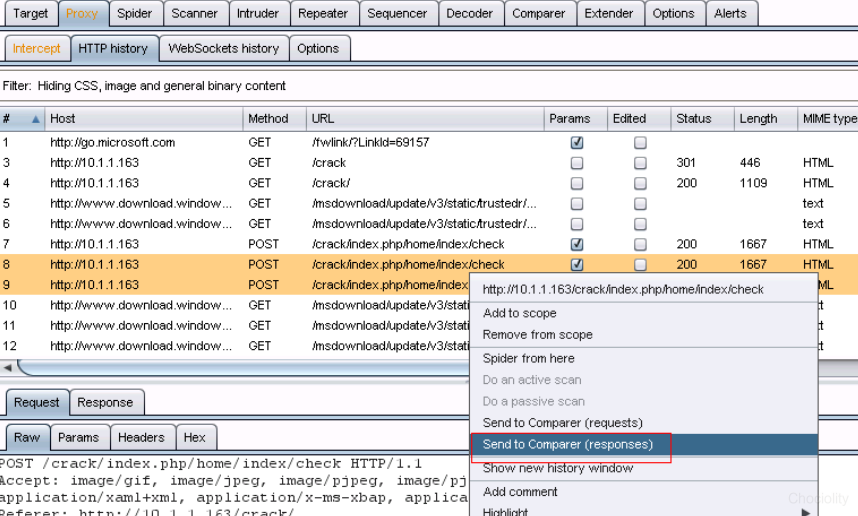This screenshot has height=516, width=858.
Task: Switch to the Intercept sub-tab
Action: (x=37, y=48)
